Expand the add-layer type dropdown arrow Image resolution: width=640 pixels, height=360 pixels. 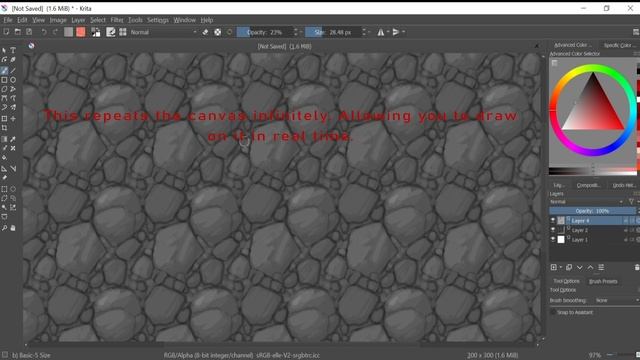(x=561, y=267)
